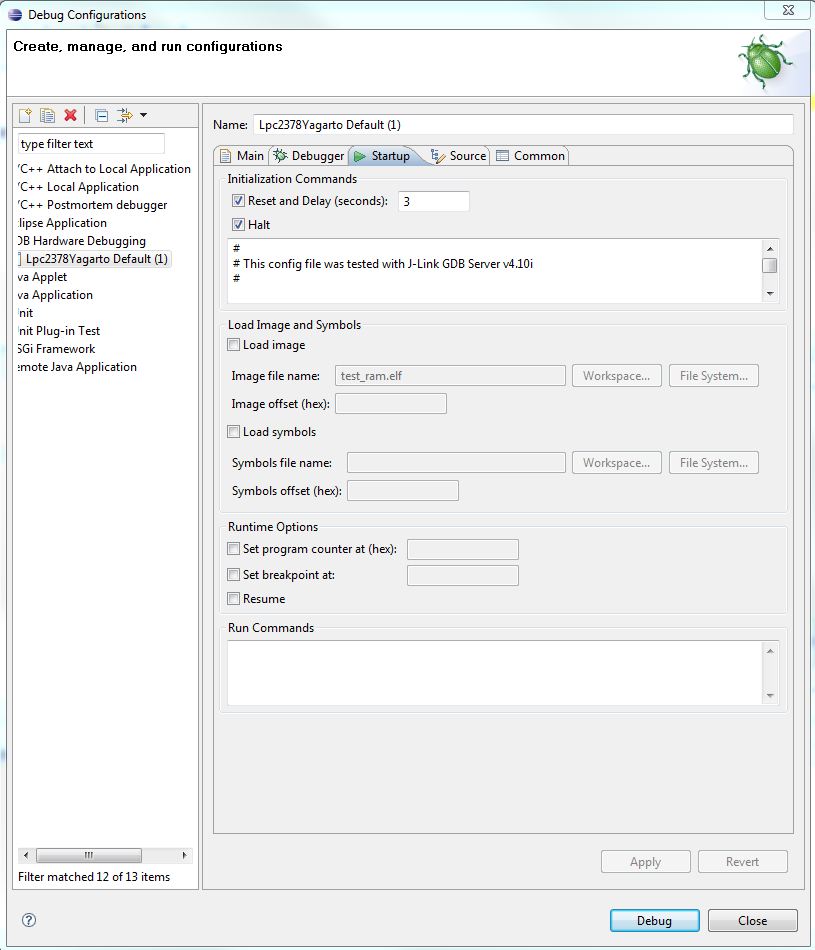Toggle Reset and Delay checkbox
The width and height of the screenshot is (815, 950).
tap(238, 201)
